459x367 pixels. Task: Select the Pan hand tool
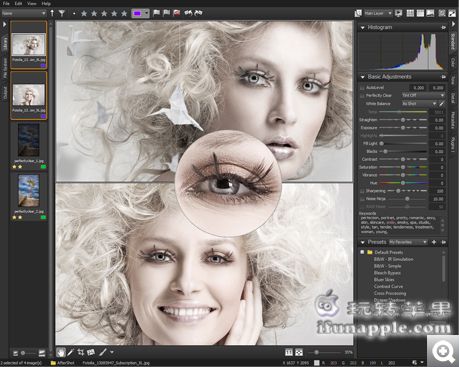(x=61, y=352)
